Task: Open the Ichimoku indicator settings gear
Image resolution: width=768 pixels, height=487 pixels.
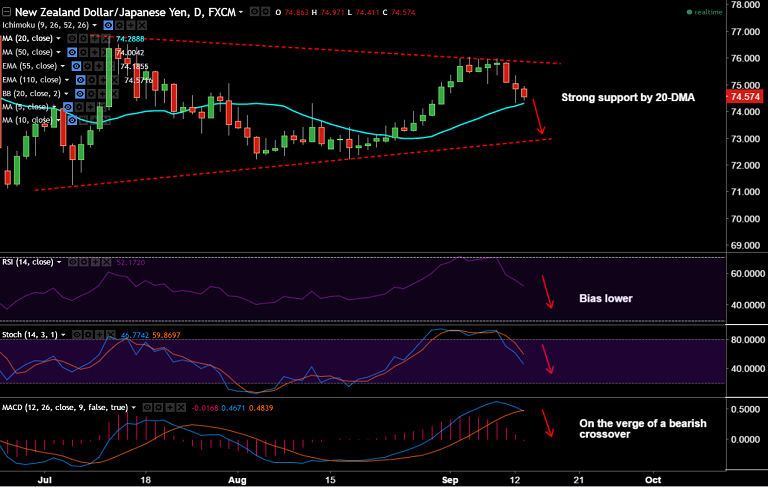Action: (120, 25)
